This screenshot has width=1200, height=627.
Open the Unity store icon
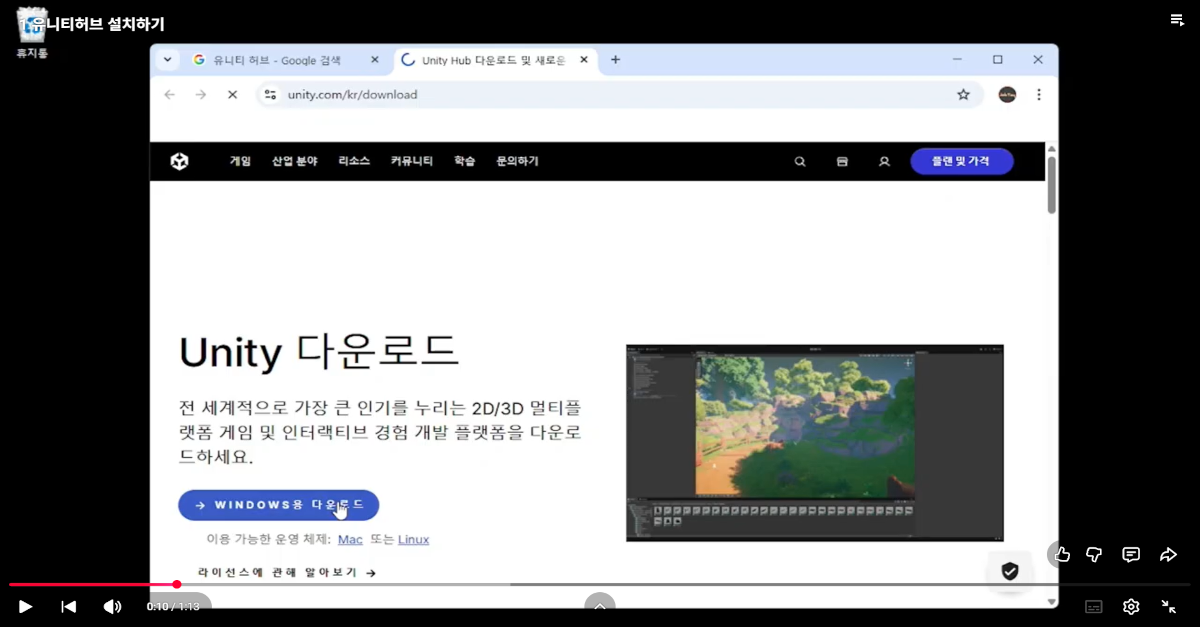click(842, 161)
